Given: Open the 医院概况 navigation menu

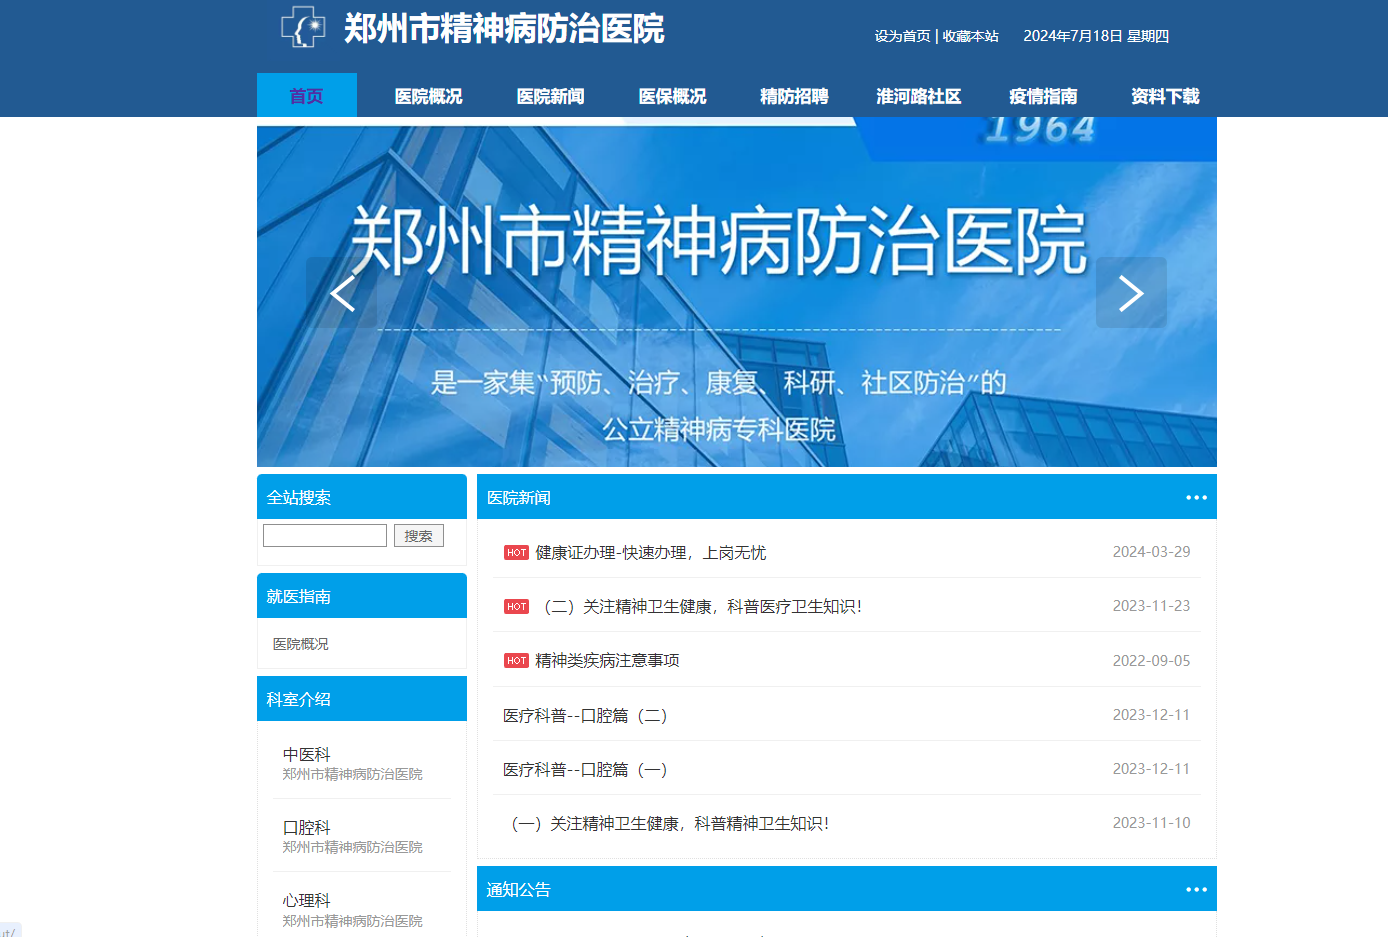Looking at the screenshot, I should point(428,96).
